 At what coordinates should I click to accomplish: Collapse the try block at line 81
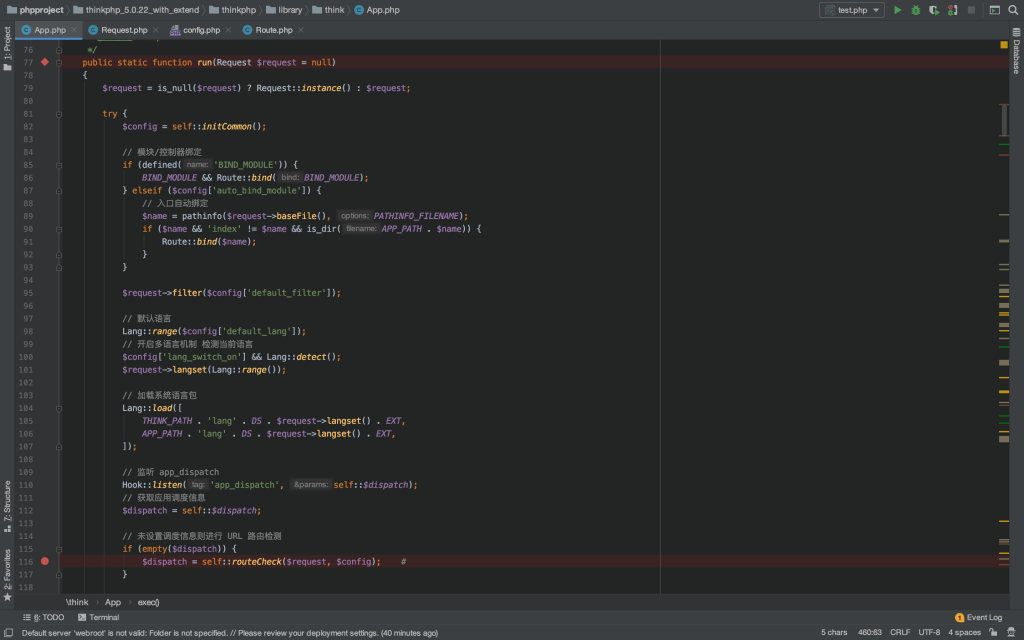[x=60, y=114]
